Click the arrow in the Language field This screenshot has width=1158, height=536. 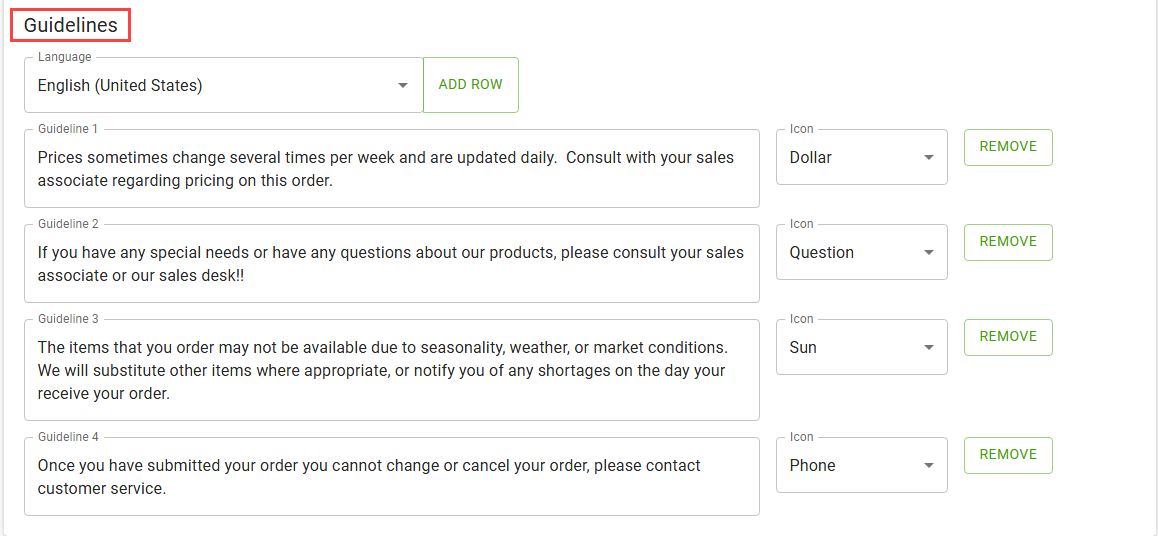403,86
